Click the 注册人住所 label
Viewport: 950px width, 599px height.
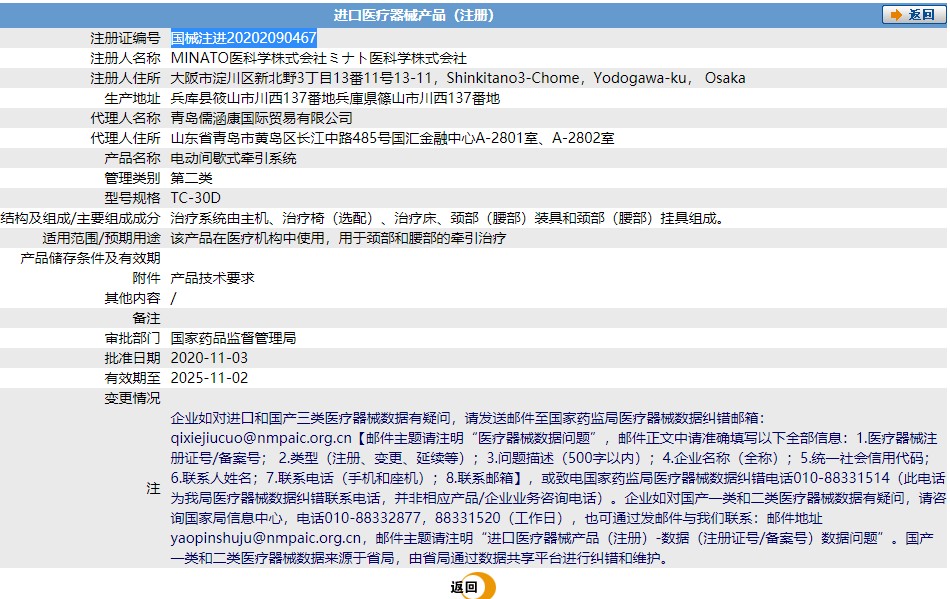[125, 78]
